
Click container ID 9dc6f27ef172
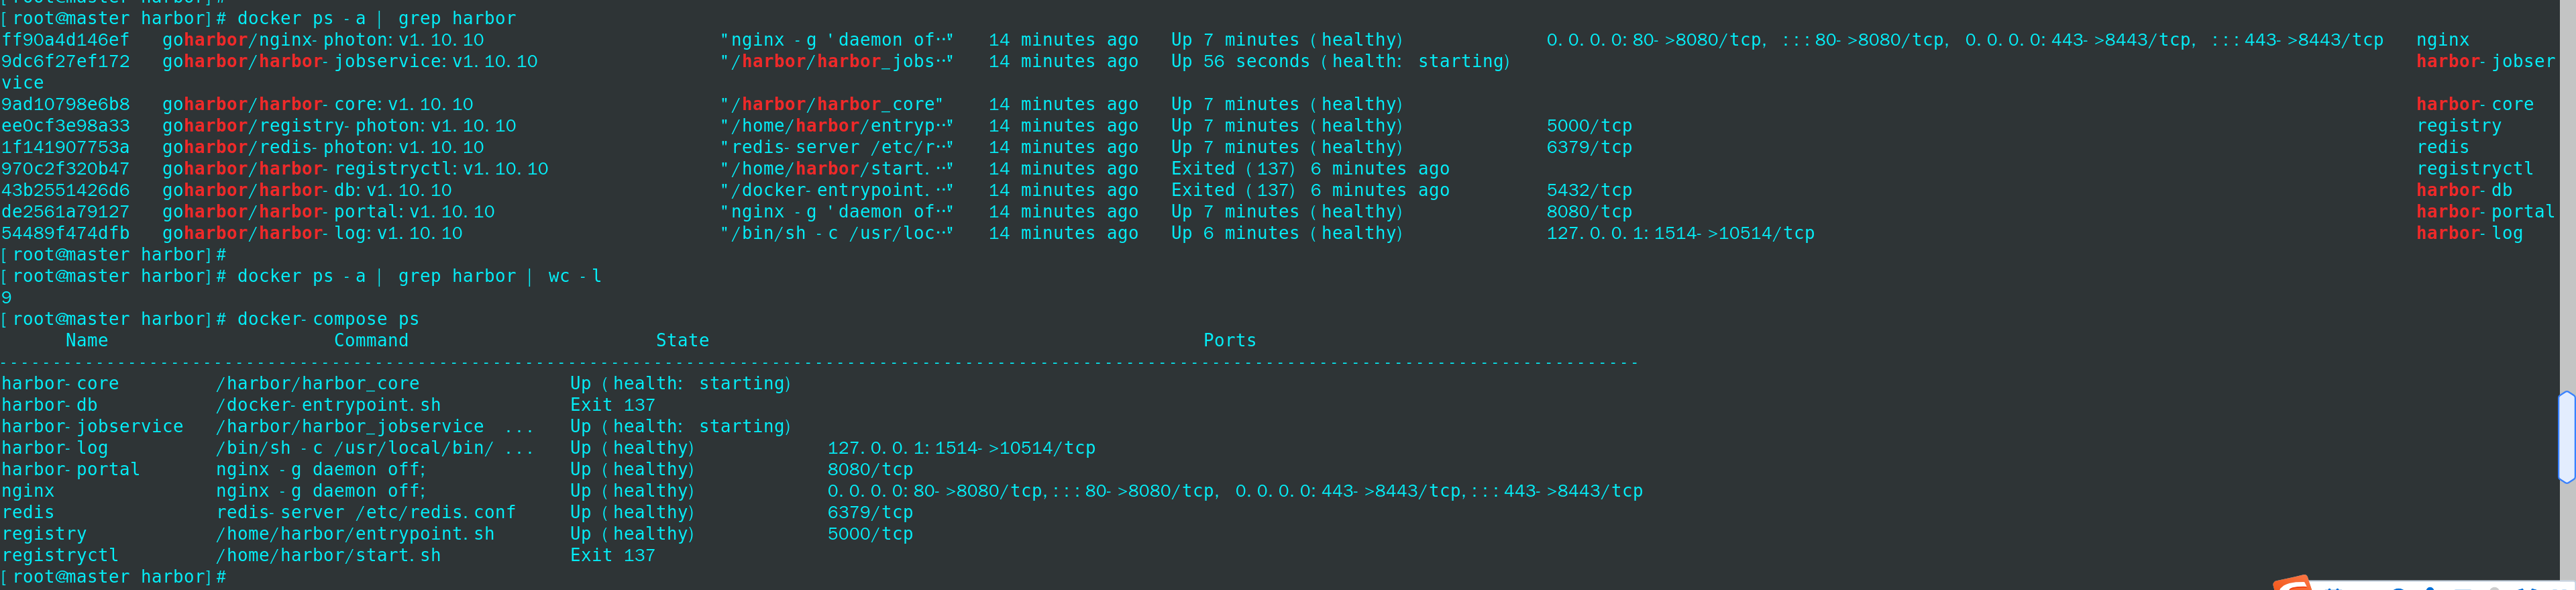coord(66,61)
